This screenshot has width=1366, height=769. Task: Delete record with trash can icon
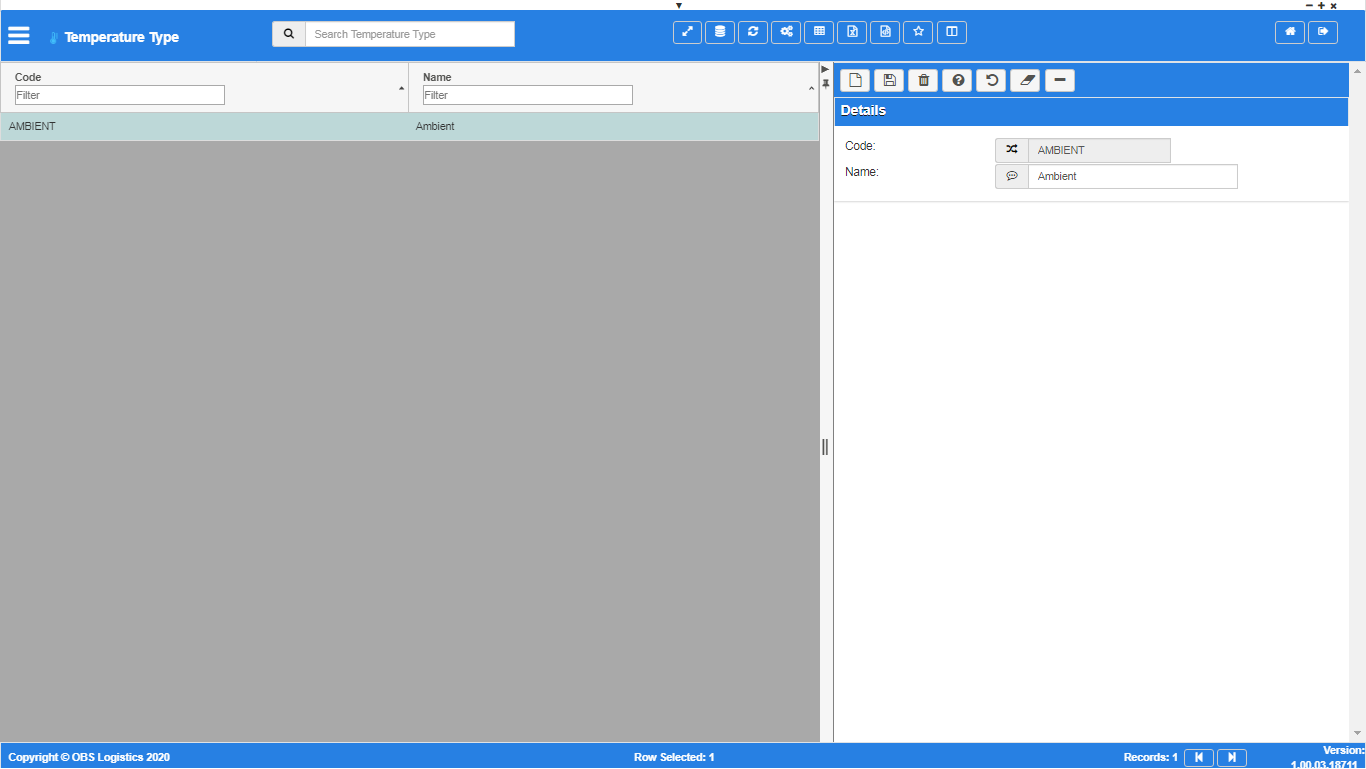click(x=923, y=80)
